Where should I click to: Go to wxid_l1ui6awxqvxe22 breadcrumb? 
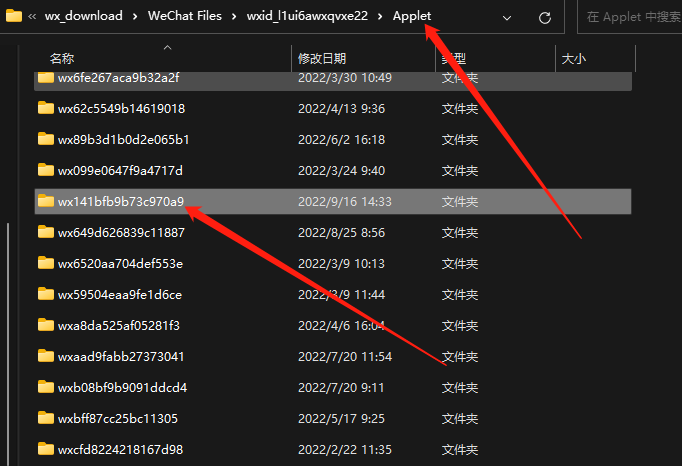307,16
